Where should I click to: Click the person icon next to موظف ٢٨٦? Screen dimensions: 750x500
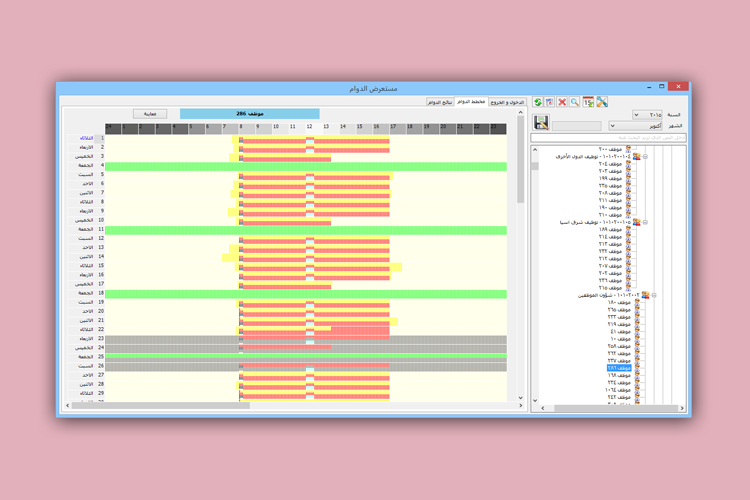(x=637, y=368)
